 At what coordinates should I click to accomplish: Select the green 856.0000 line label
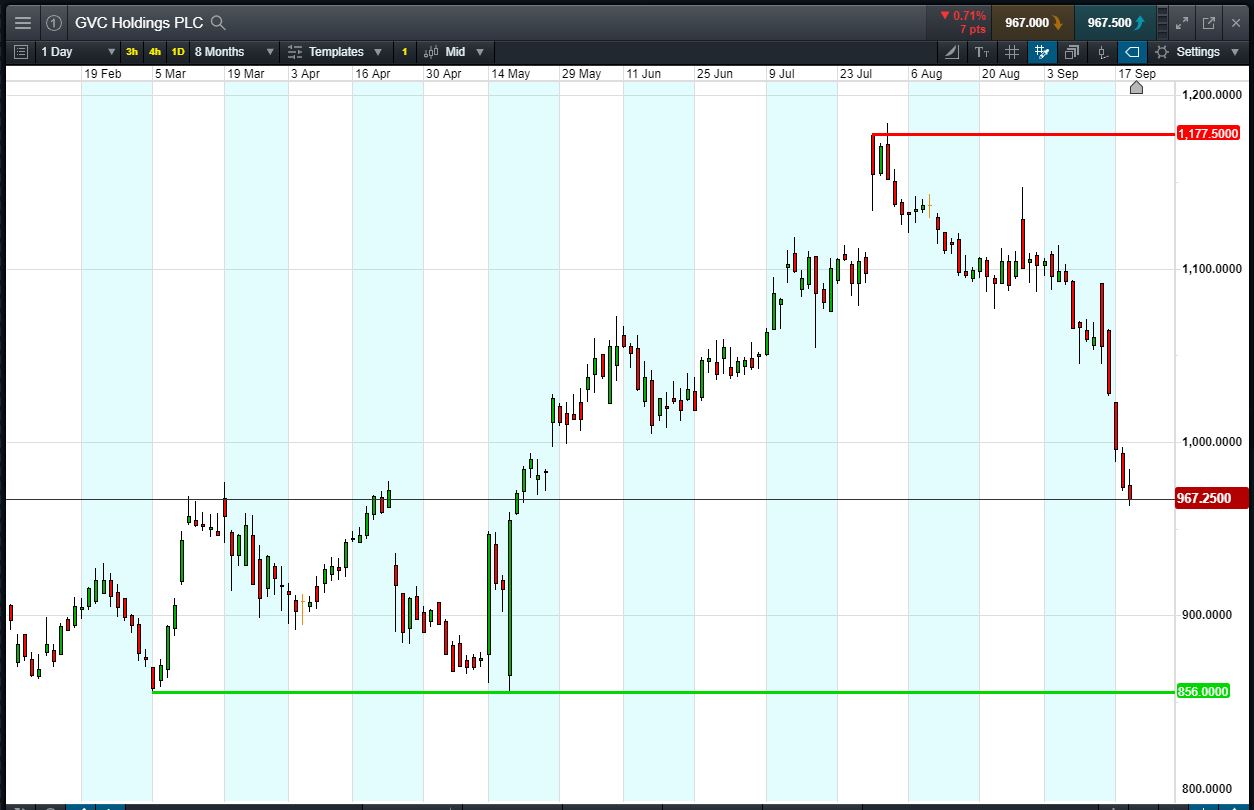point(1203,692)
